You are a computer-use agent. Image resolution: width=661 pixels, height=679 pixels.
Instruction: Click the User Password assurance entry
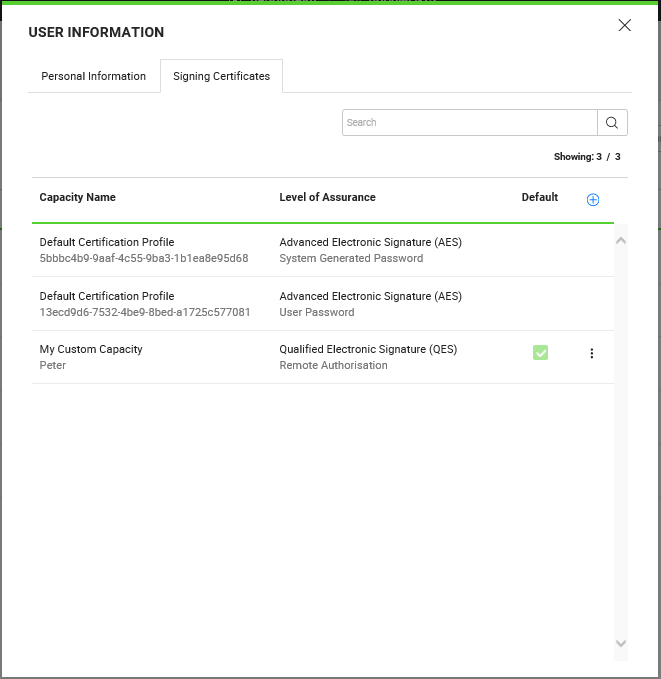(x=316, y=312)
